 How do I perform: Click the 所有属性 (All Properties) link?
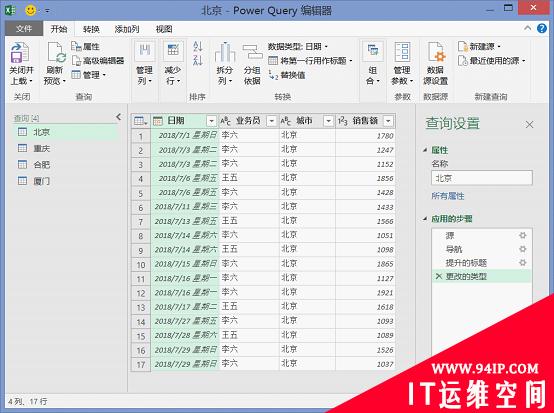pyautogui.click(x=448, y=196)
